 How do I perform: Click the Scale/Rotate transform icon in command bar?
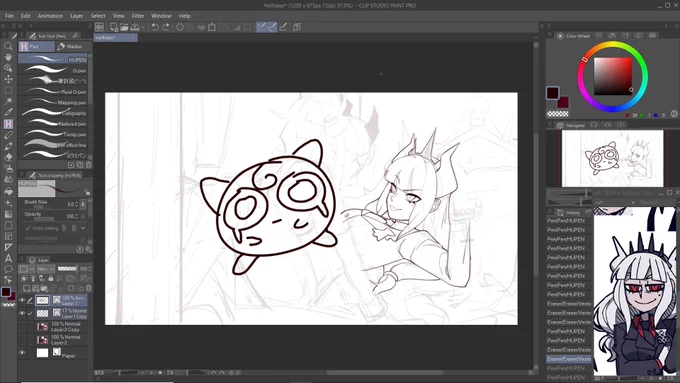pos(212,27)
